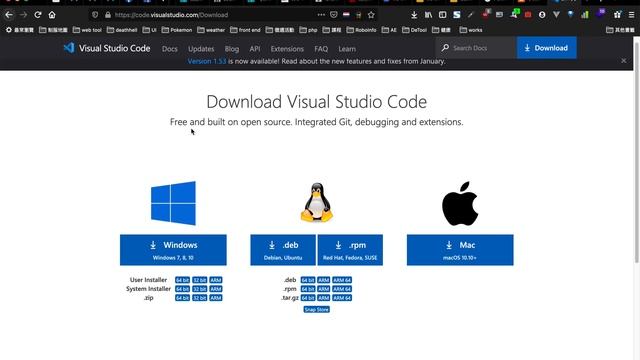Screen dimensions: 640x360
Task: Click the tracking protection shield icon
Action: click(x=95, y=15)
